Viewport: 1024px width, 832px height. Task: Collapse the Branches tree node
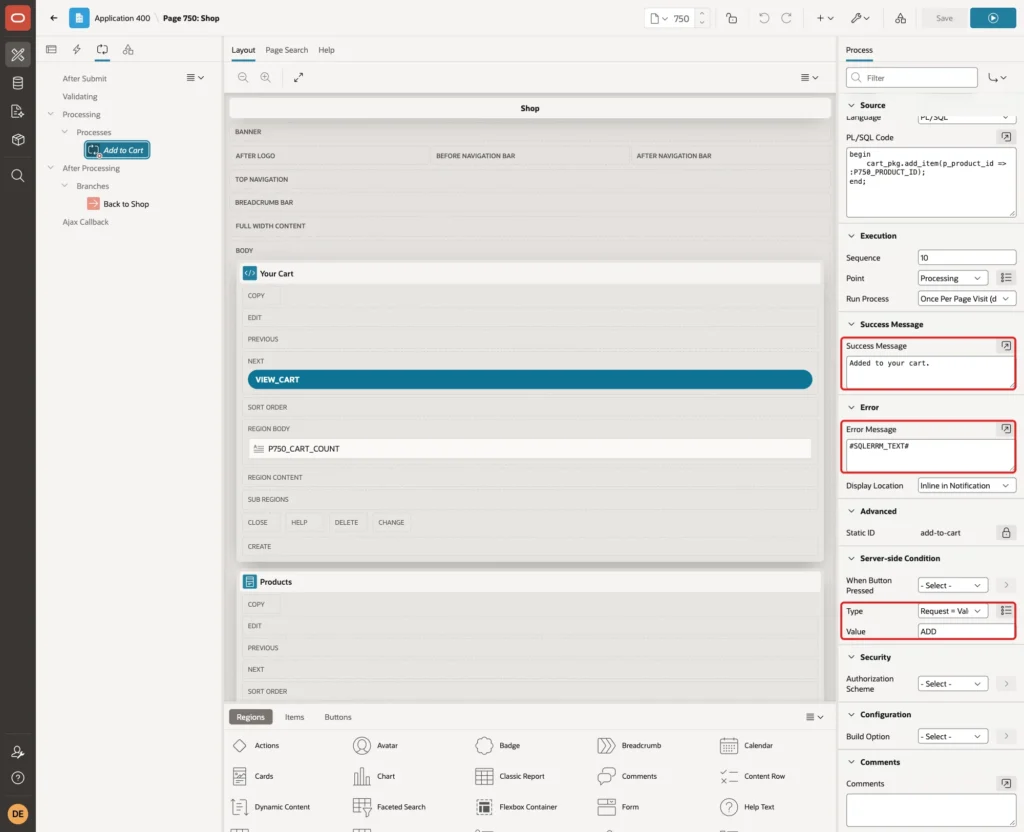64,185
